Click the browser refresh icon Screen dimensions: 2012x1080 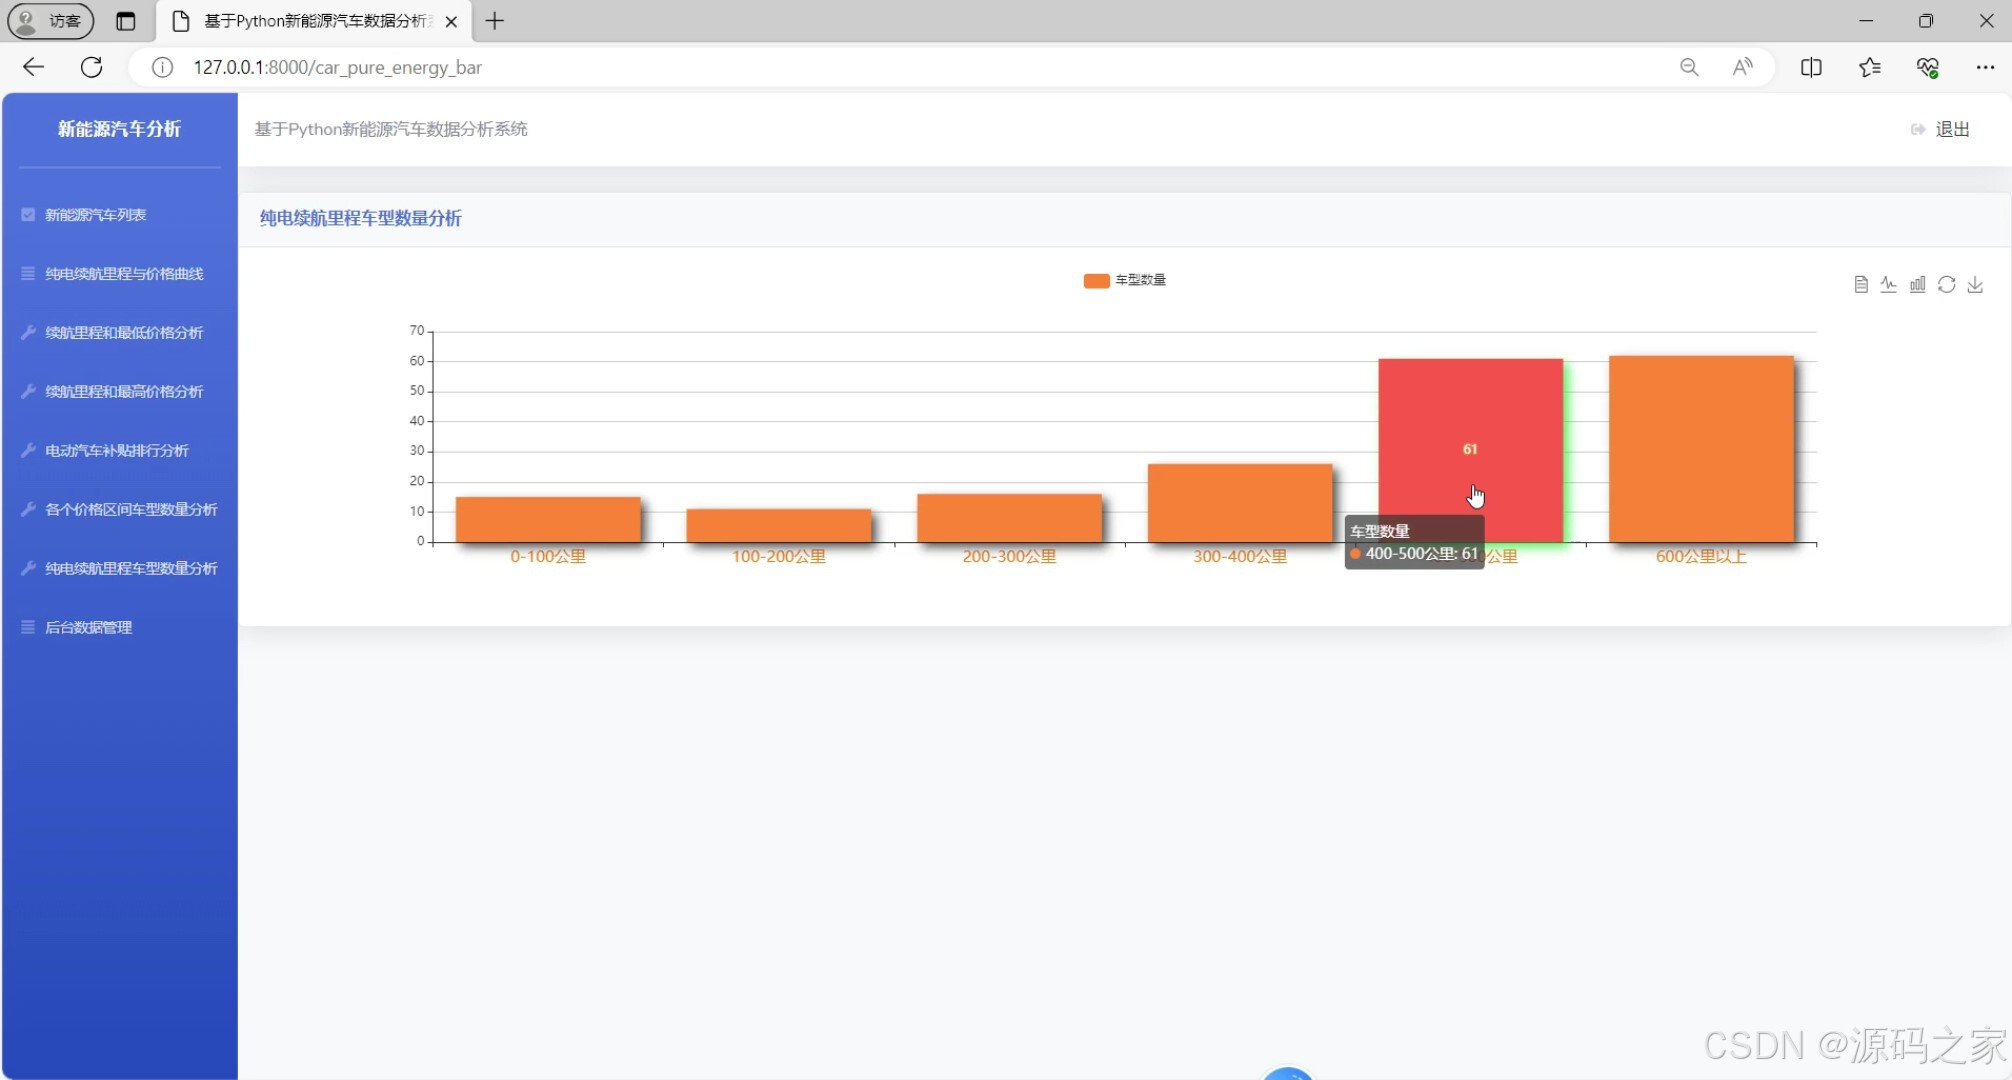pos(91,67)
